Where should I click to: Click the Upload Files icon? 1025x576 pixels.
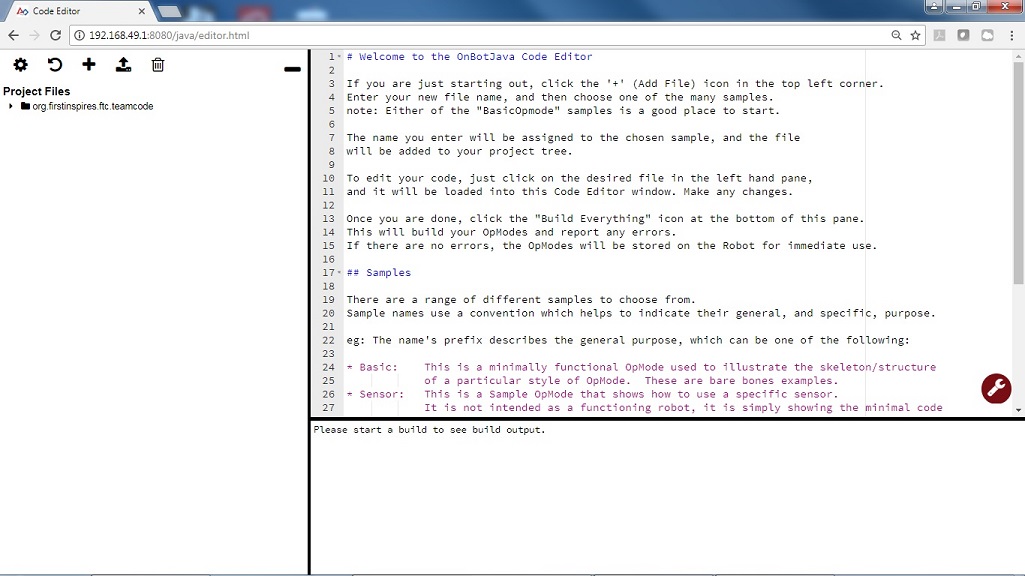pyautogui.click(x=123, y=64)
